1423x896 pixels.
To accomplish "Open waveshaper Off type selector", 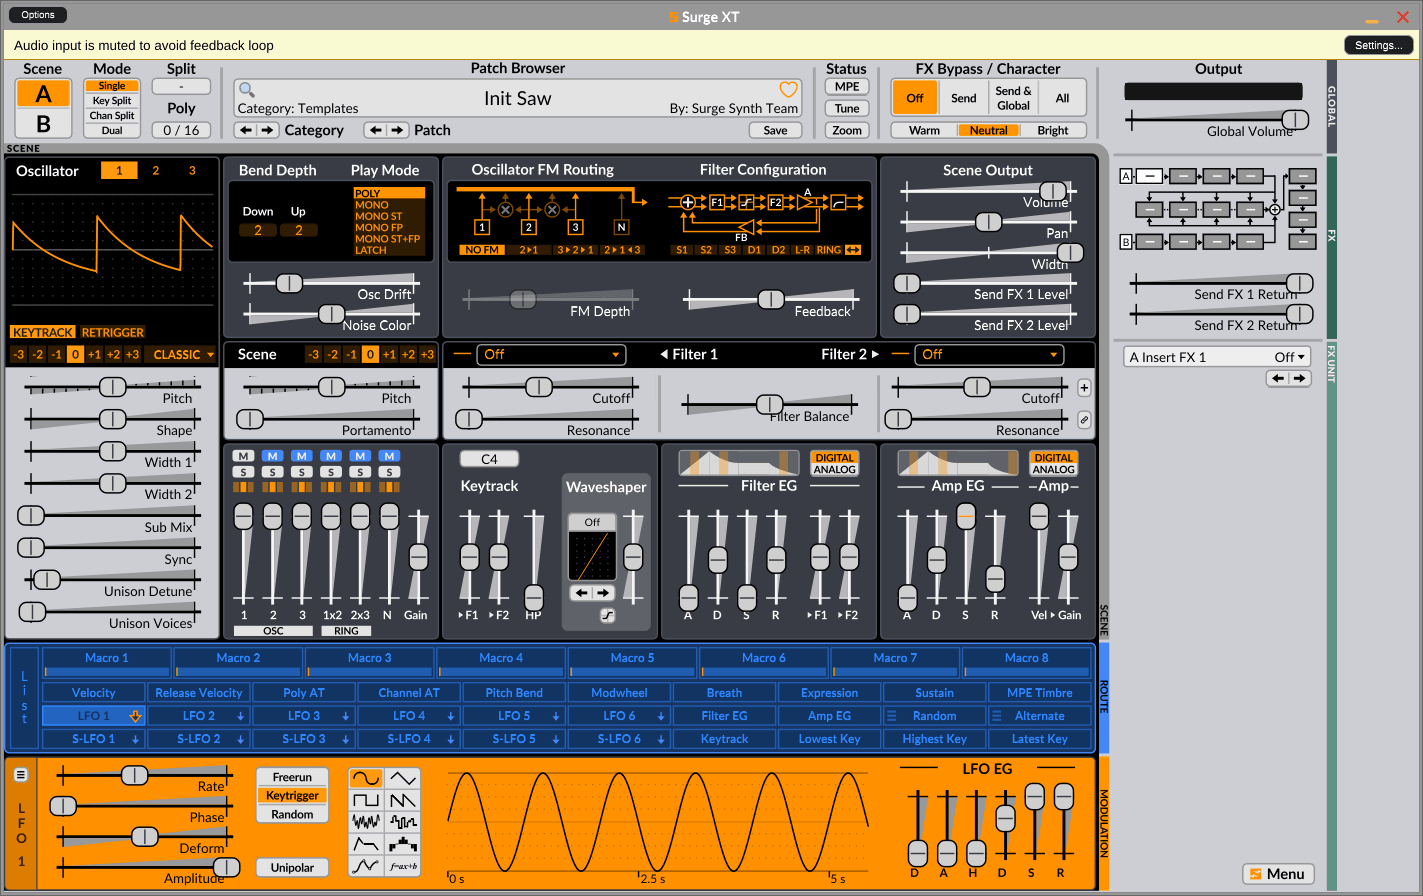I will pyautogui.click(x=592, y=522).
